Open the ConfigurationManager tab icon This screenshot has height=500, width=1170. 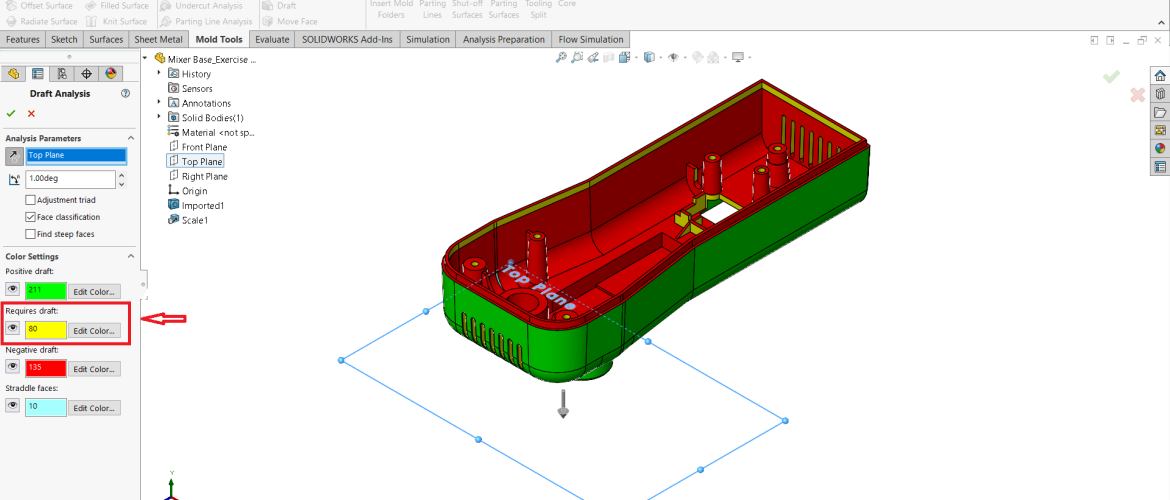click(x=62, y=74)
